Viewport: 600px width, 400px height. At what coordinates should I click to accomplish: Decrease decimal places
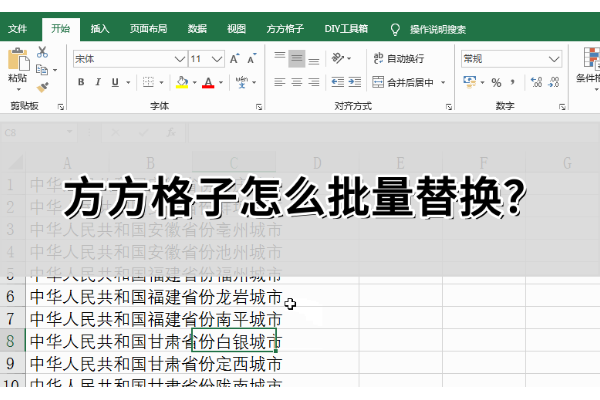point(554,82)
